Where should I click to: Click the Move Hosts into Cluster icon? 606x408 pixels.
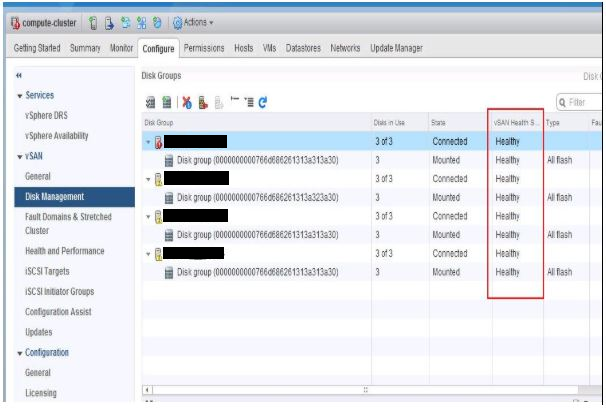click(x=109, y=23)
